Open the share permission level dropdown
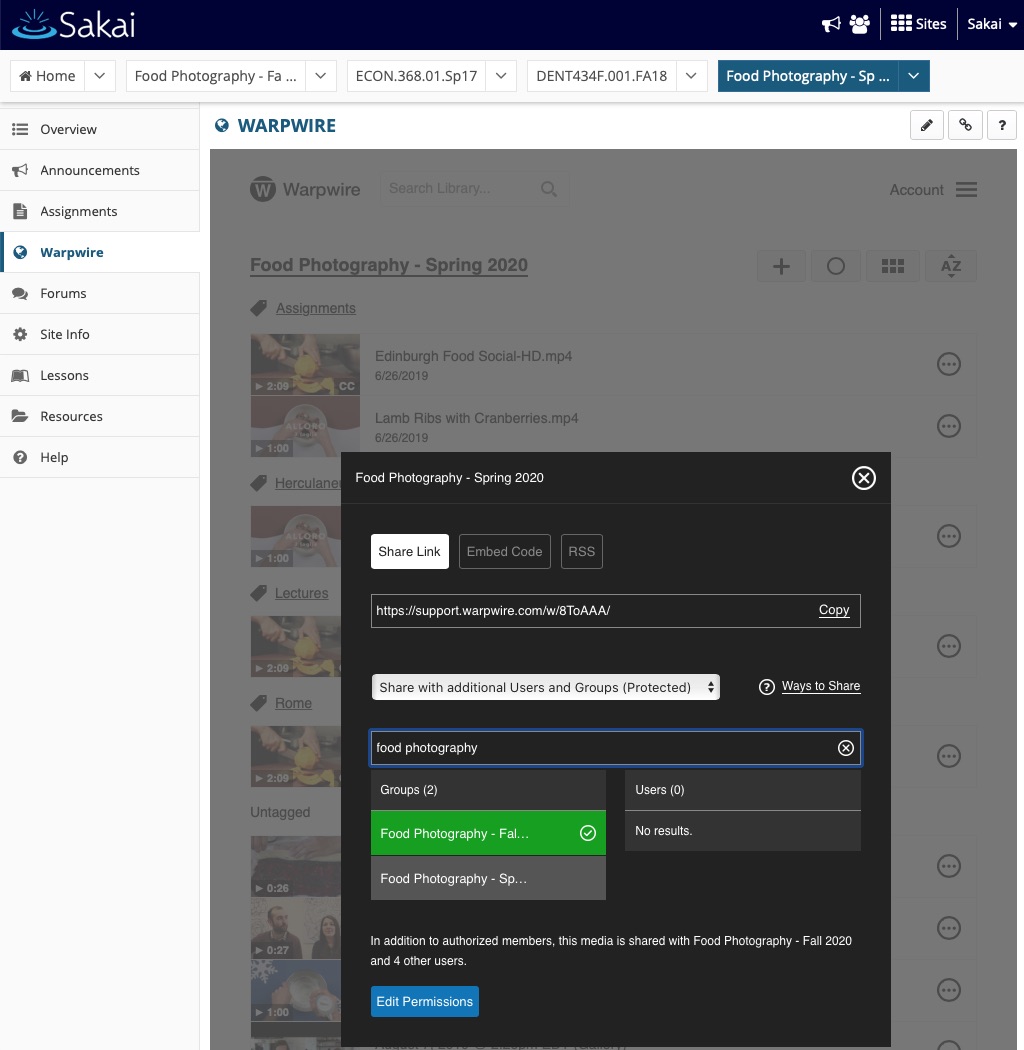 tap(546, 687)
